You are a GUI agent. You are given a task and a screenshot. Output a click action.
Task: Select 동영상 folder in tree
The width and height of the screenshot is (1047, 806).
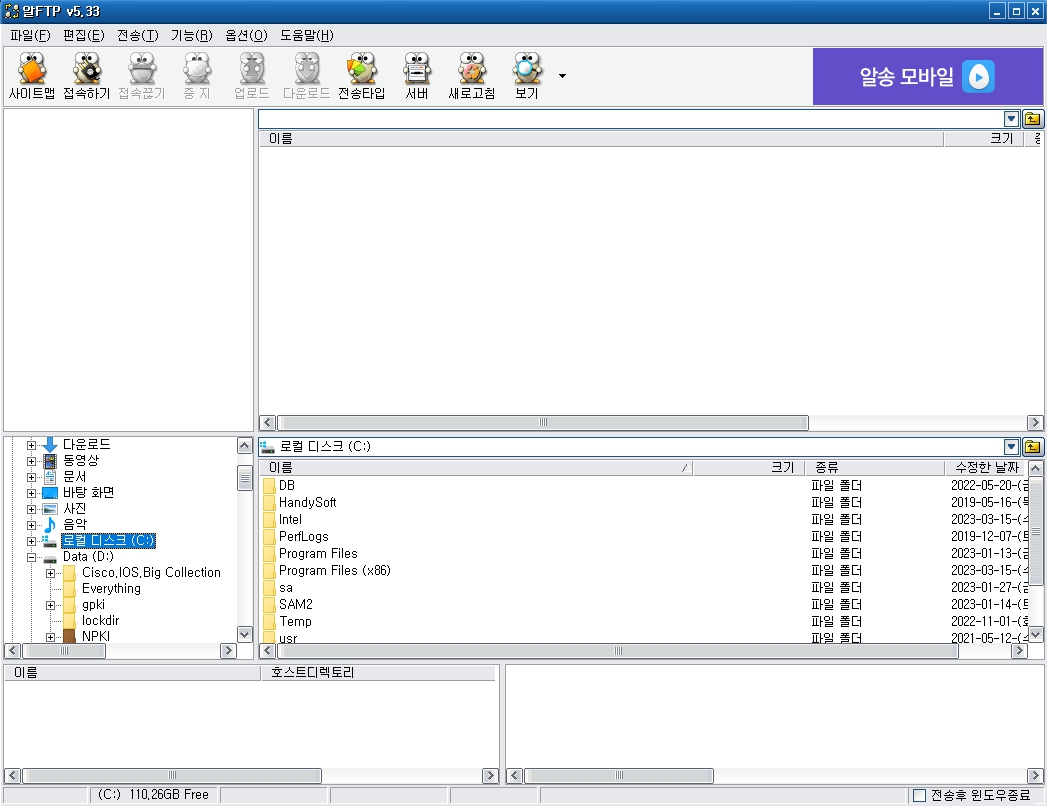pyautogui.click(x=81, y=460)
